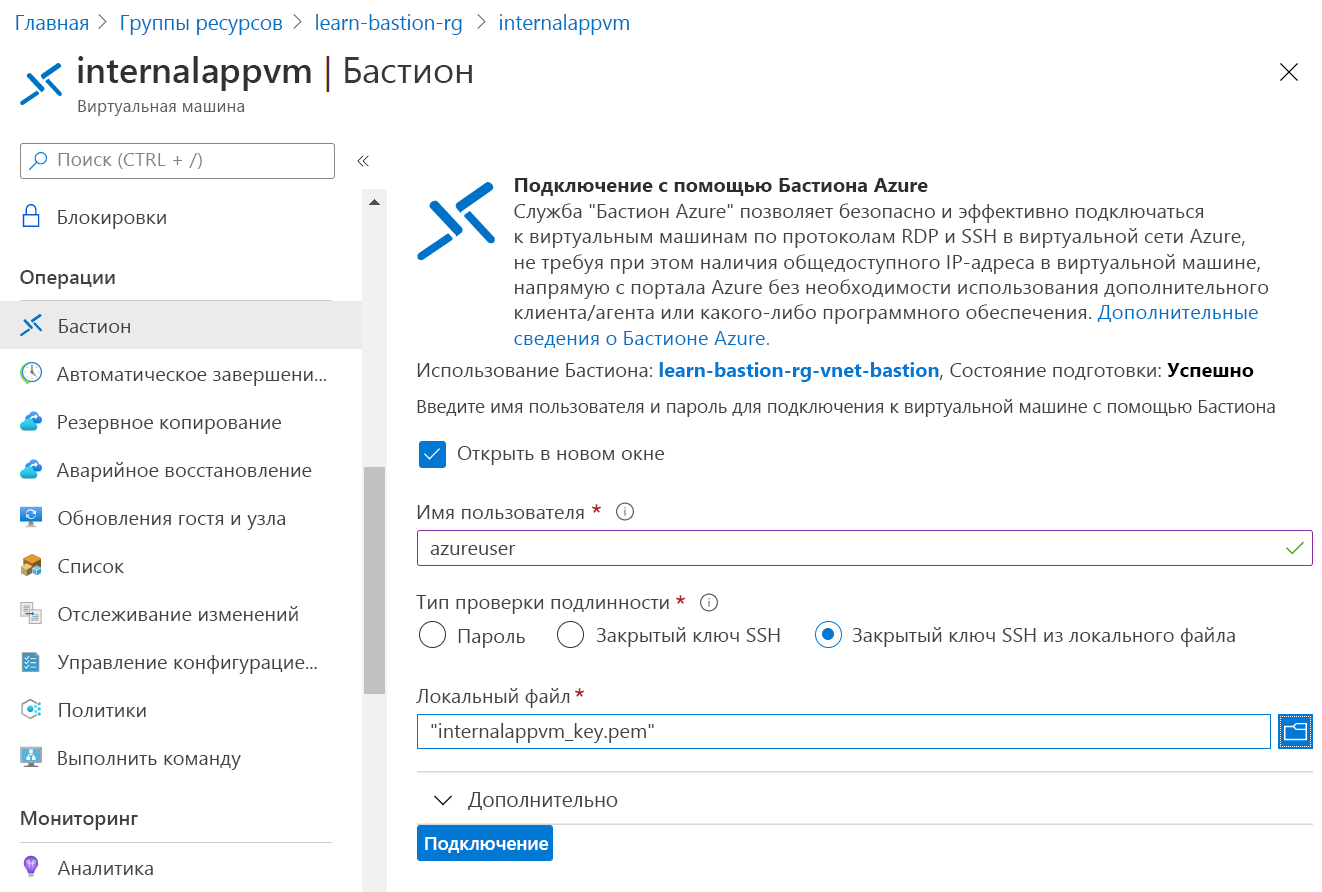This screenshot has height=892, width=1322.
Task: Click the Выполнить команду icon
Action: click(x=31, y=758)
